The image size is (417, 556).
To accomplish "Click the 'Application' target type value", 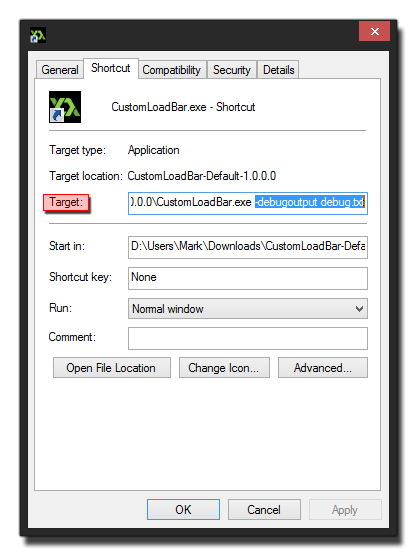I will 154,150.
